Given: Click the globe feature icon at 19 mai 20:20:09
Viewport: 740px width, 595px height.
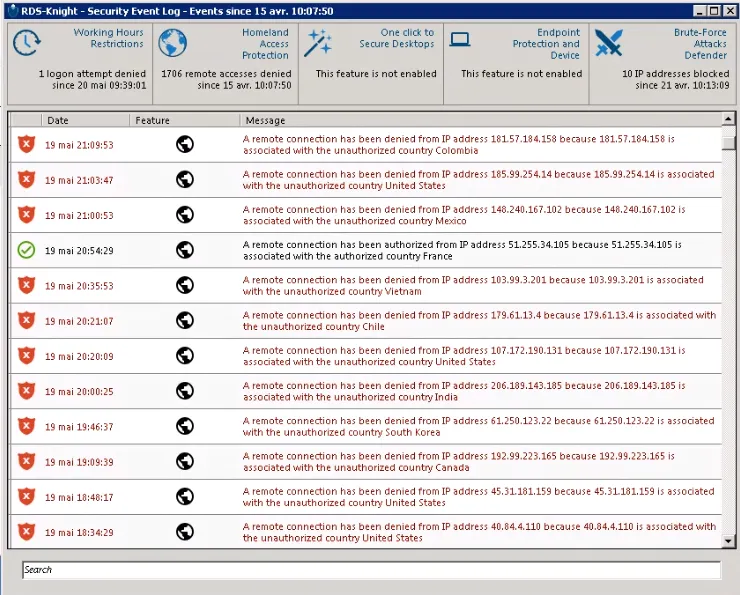Looking at the screenshot, I should (185, 356).
